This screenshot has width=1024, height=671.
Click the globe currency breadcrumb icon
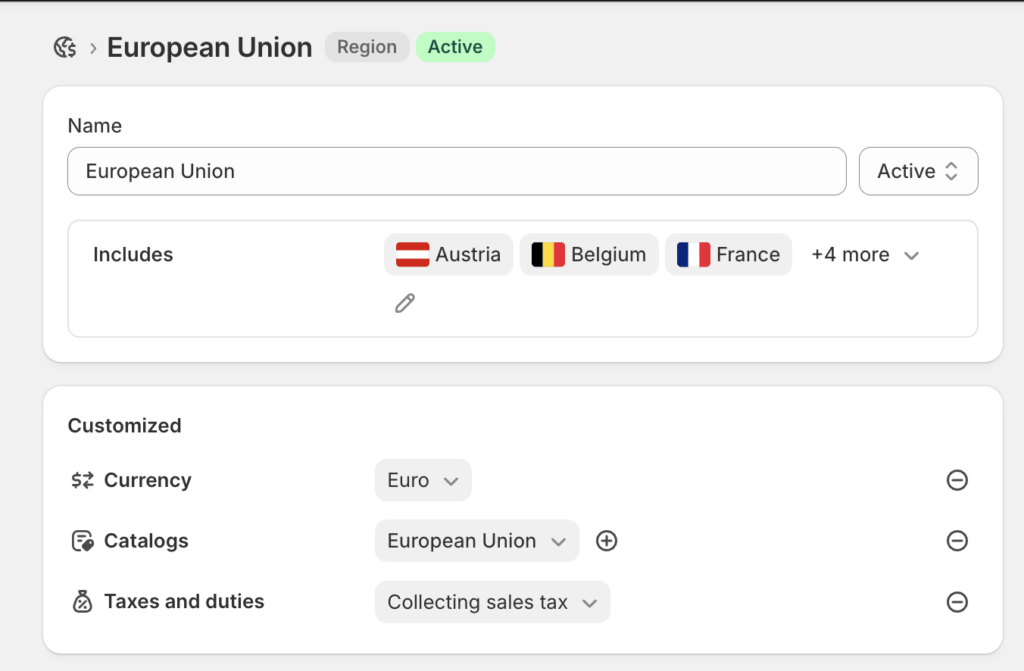pos(63,46)
